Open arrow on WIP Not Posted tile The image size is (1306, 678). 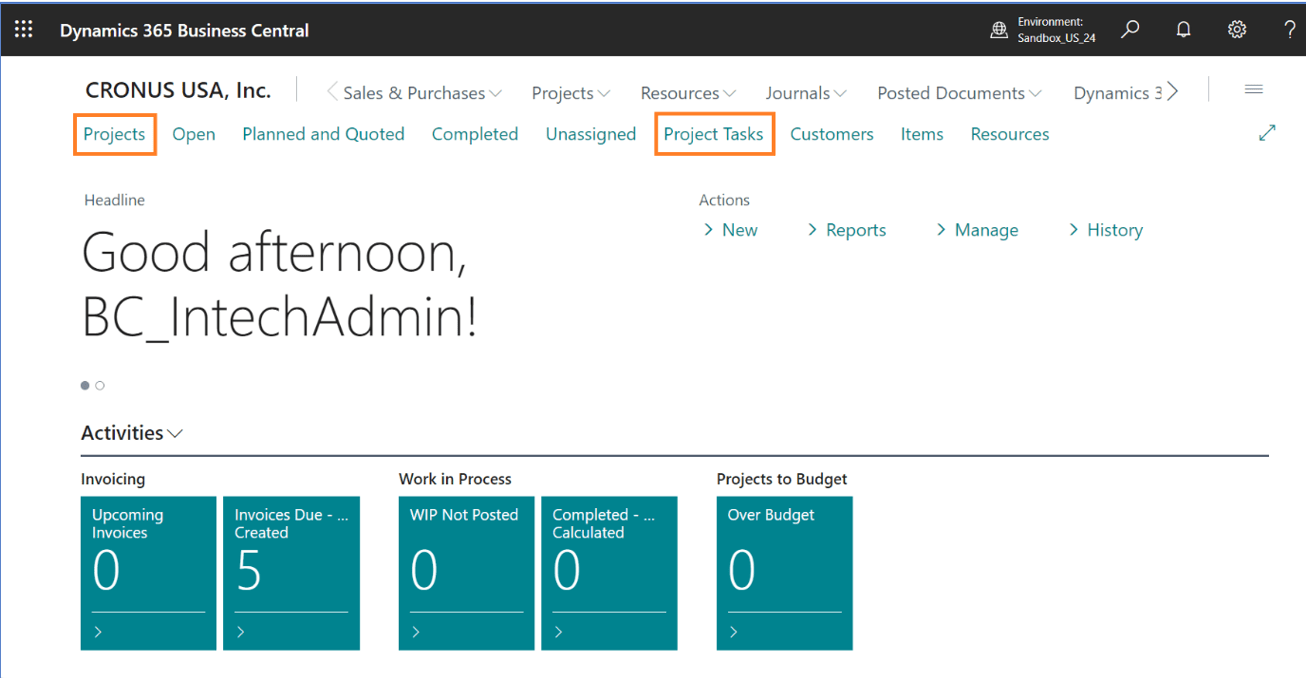pyautogui.click(x=416, y=632)
